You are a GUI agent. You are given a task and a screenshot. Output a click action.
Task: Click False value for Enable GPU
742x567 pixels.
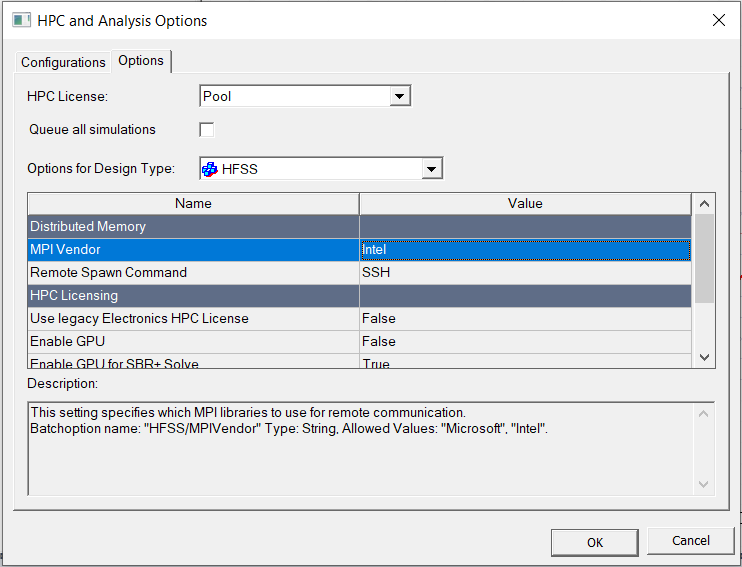click(x=525, y=342)
